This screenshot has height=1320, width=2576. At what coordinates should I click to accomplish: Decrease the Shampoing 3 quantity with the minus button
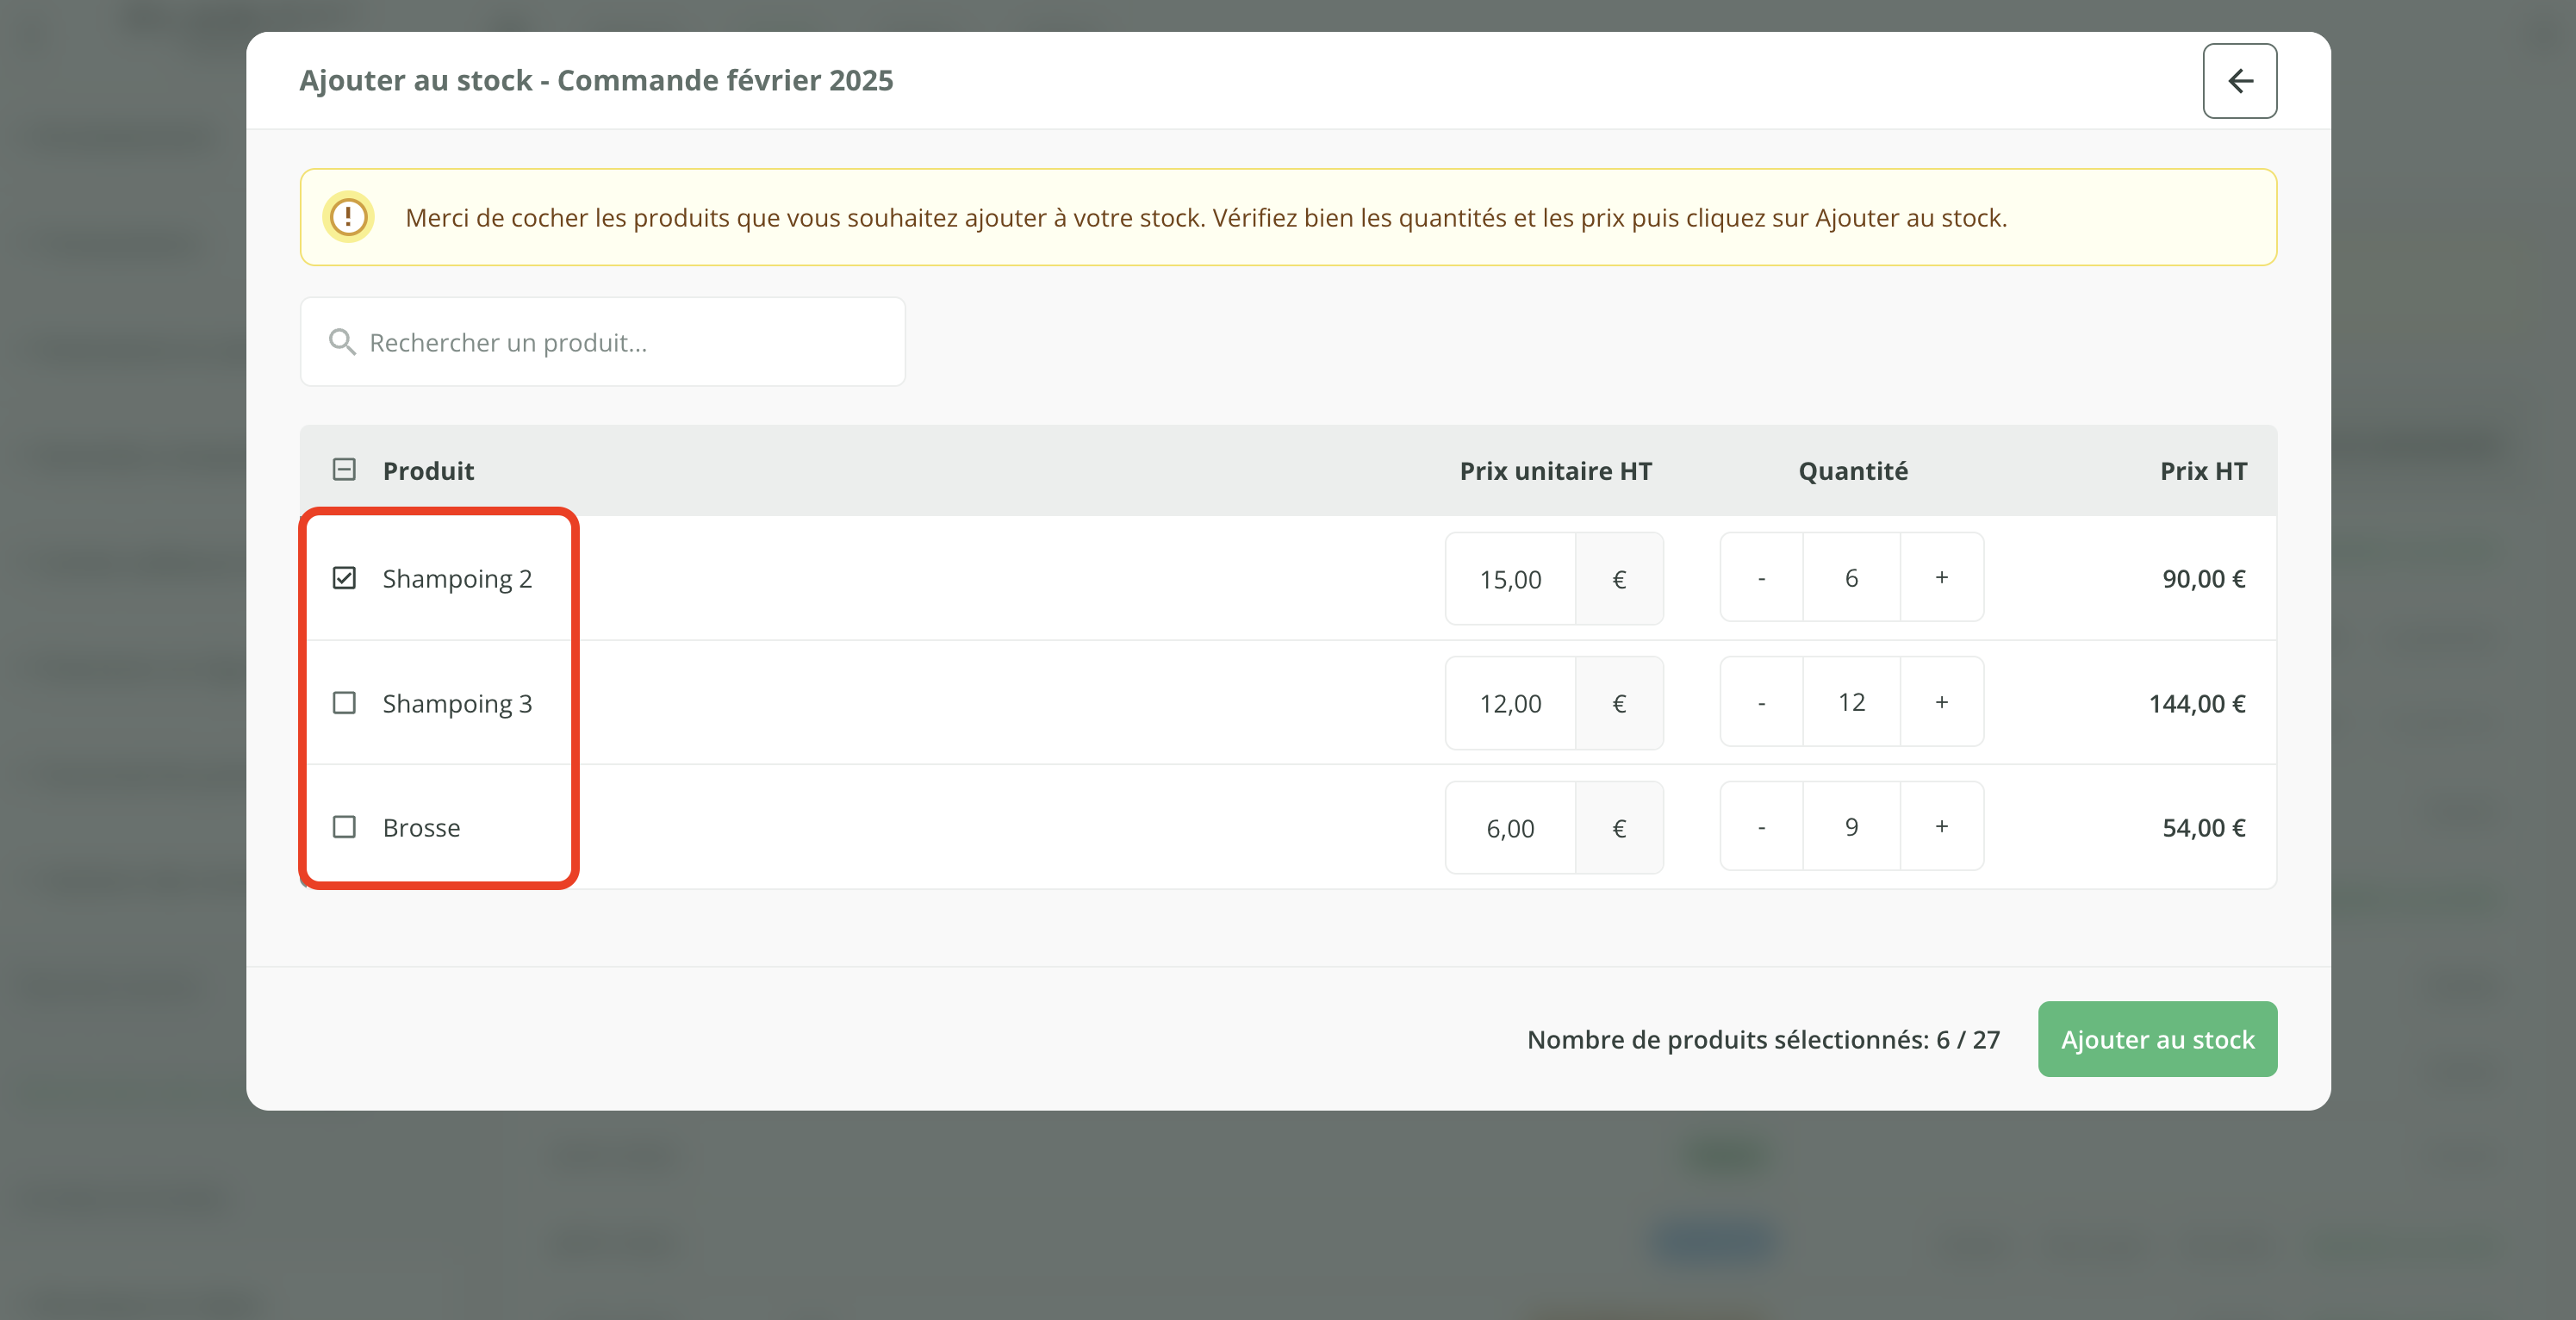pyautogui.click(x=1761, y=703)
